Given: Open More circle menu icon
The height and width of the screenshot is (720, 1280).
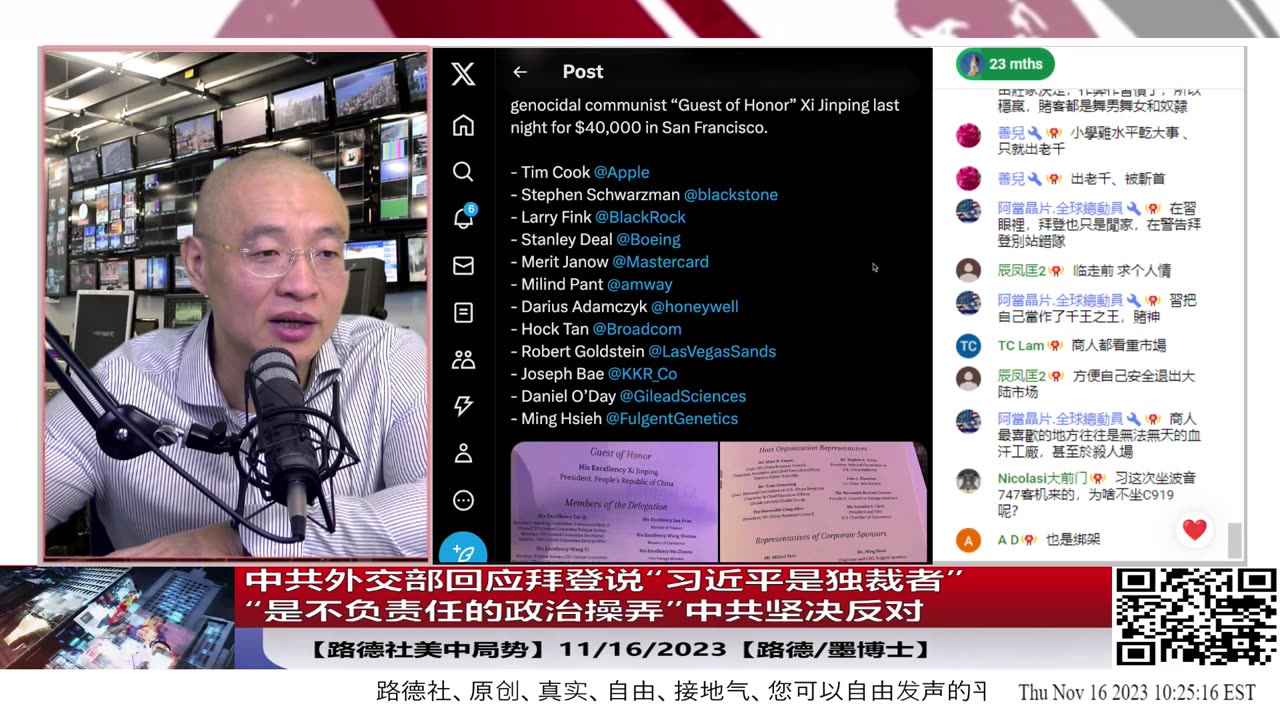Looking at the screenshot, I should [x=463, y=500].
